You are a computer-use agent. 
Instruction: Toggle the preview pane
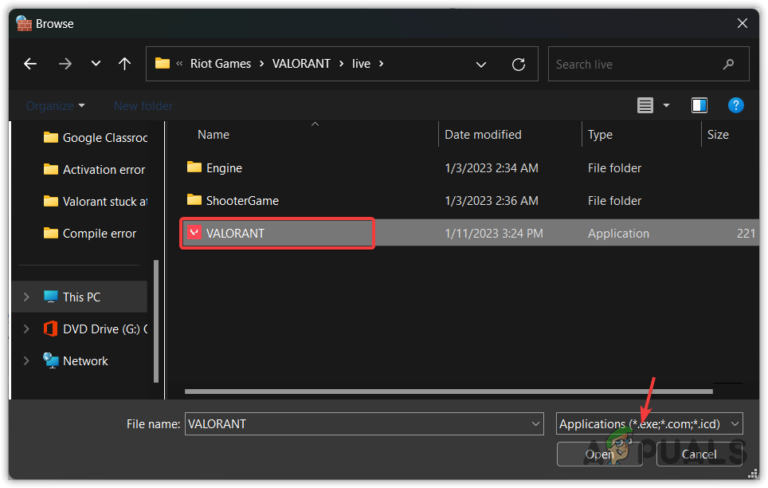699,105
